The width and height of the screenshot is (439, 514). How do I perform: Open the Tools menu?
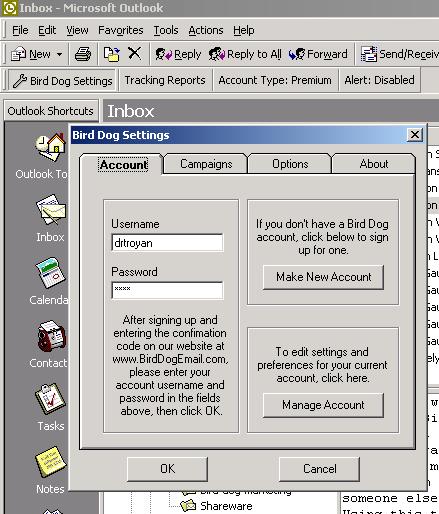[166, 30]
